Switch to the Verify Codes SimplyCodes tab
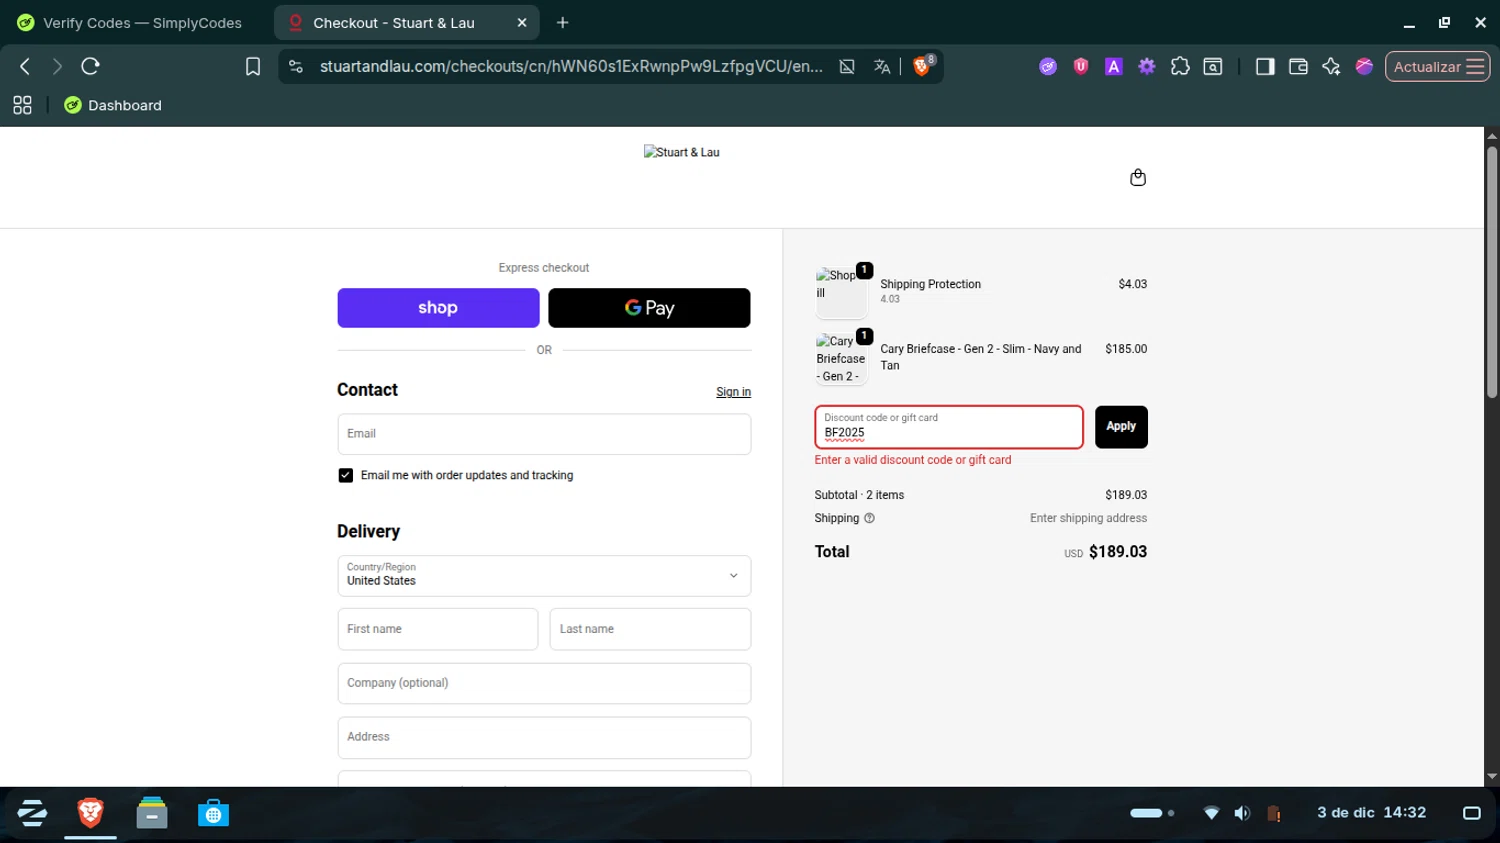 point(130,22)
